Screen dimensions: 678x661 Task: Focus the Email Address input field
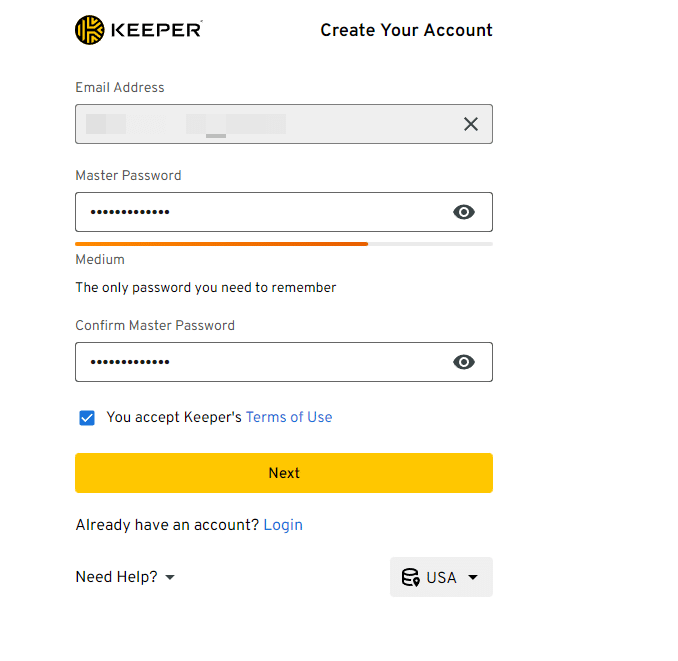(x=260, y=124)
